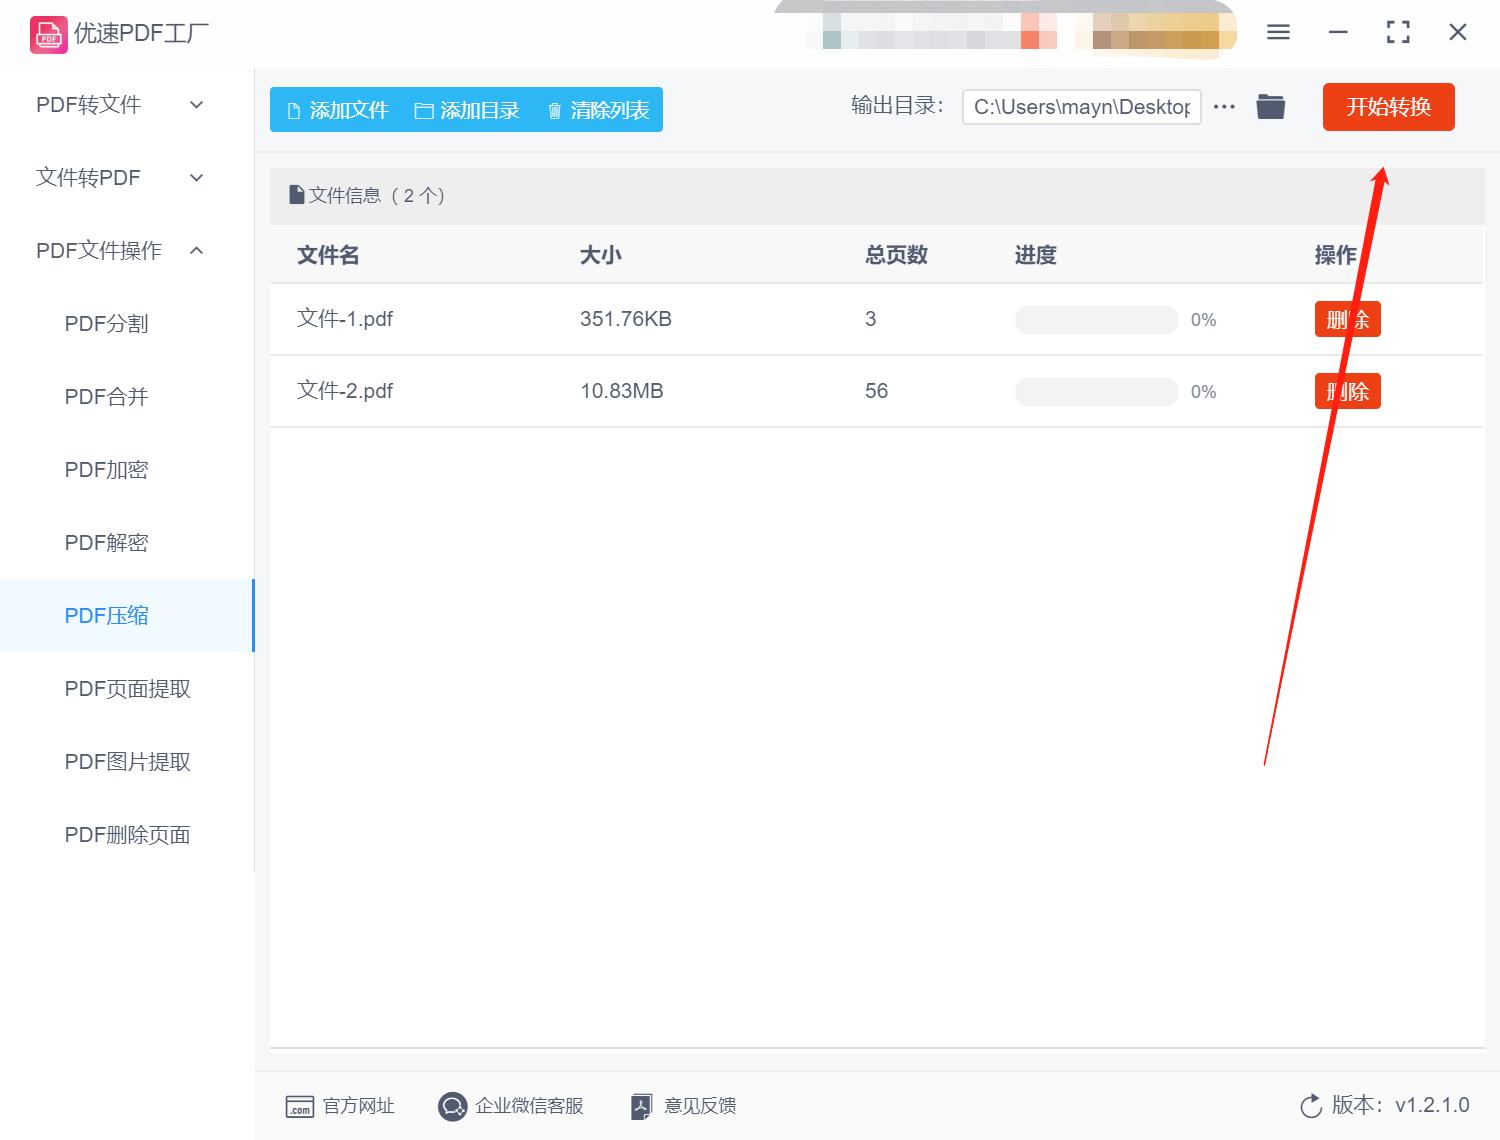Open the folder browse icon beside output directory
This screenshot has height=1140, width=1500.
click(x=1270, y=106)
